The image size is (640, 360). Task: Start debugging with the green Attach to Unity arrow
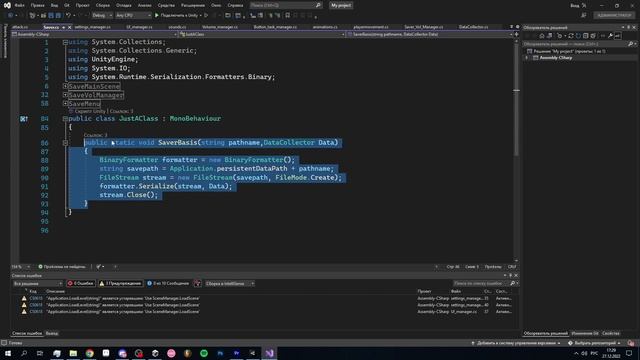tap(157, 16)
